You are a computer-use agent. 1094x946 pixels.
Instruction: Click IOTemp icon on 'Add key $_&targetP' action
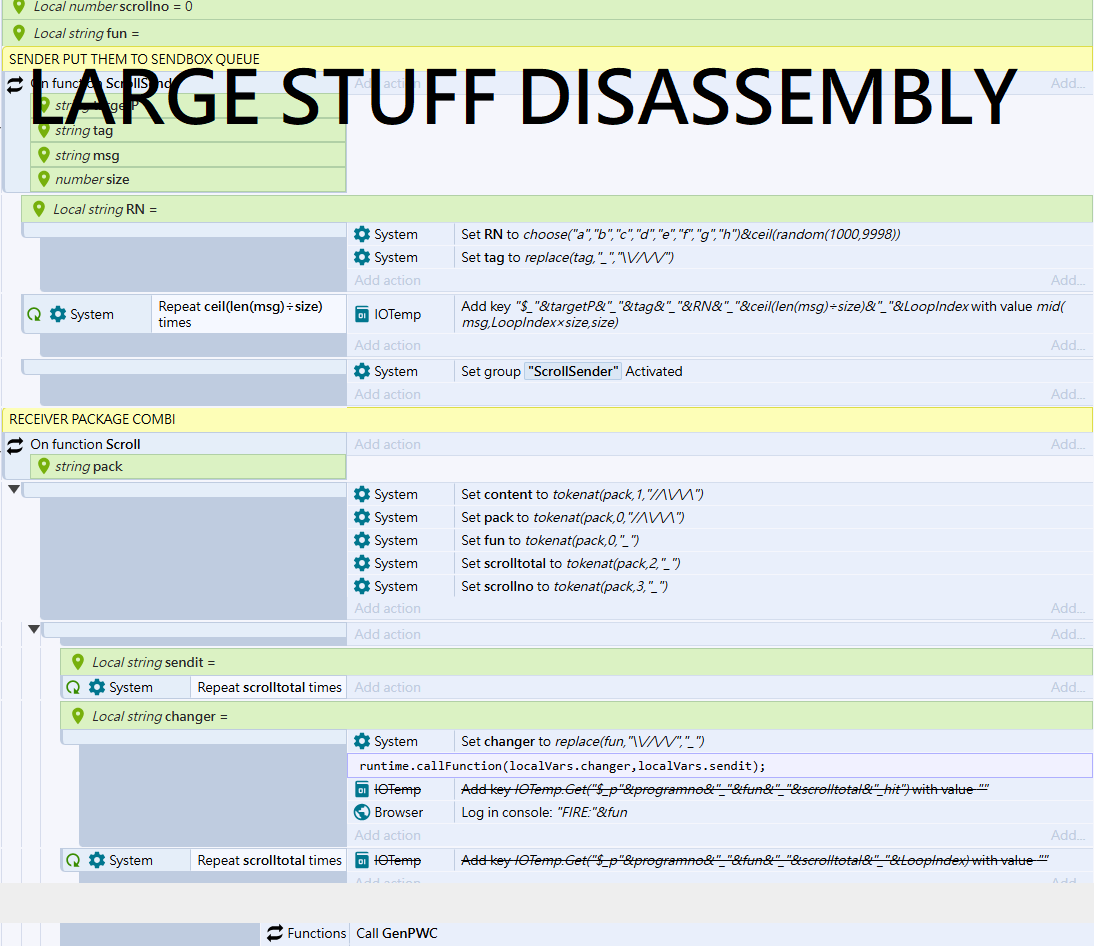coord(361,314)
